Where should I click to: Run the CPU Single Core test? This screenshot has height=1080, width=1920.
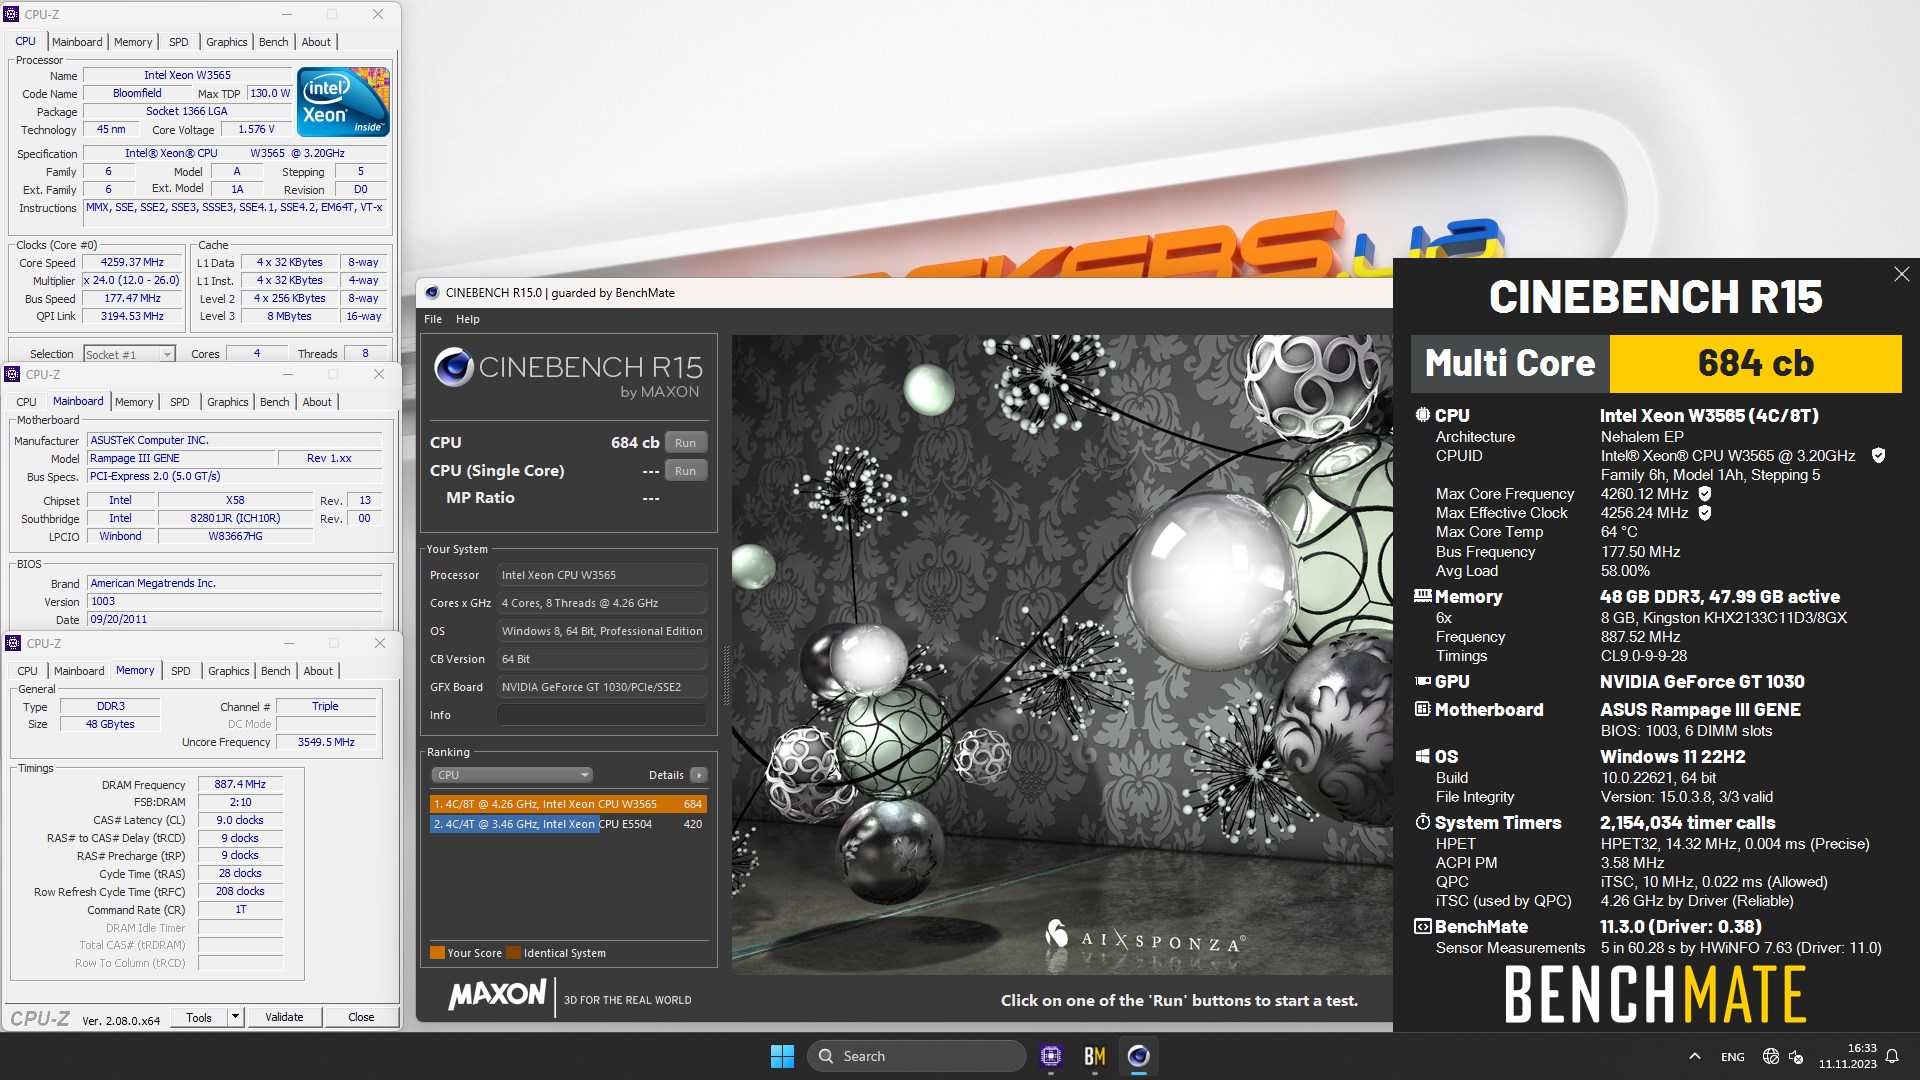(686, 471)
